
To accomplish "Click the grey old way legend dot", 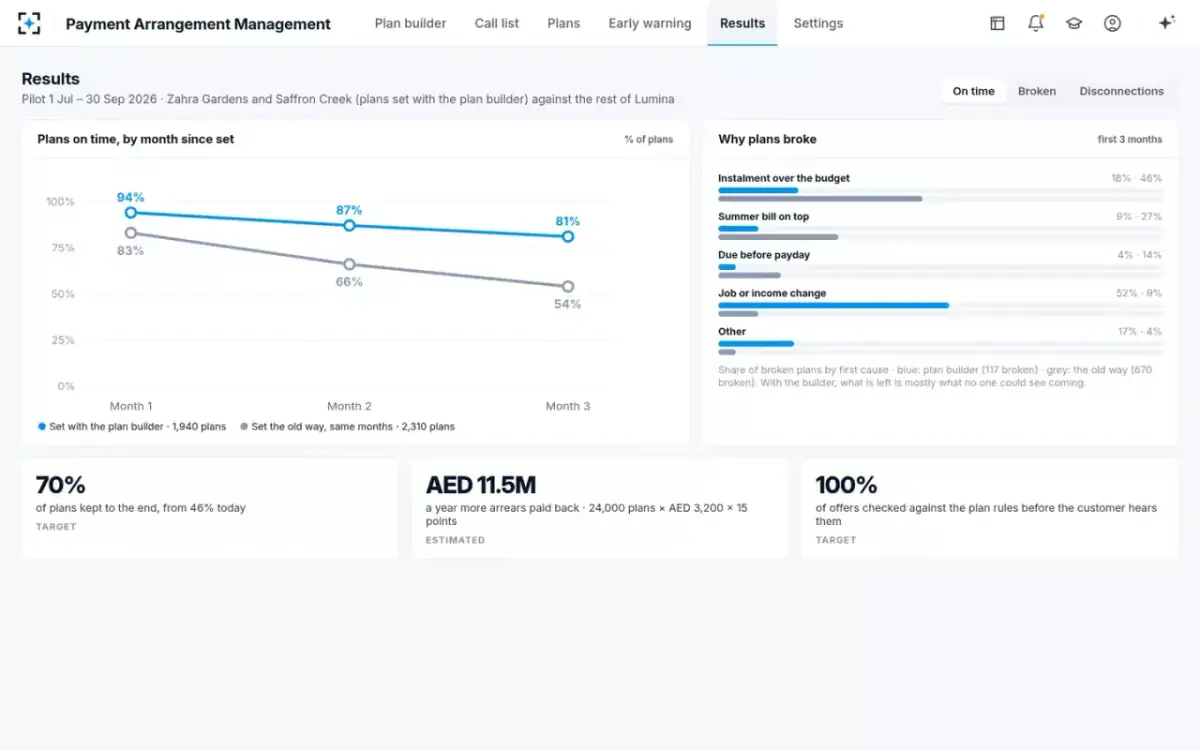I will point(244,426).
